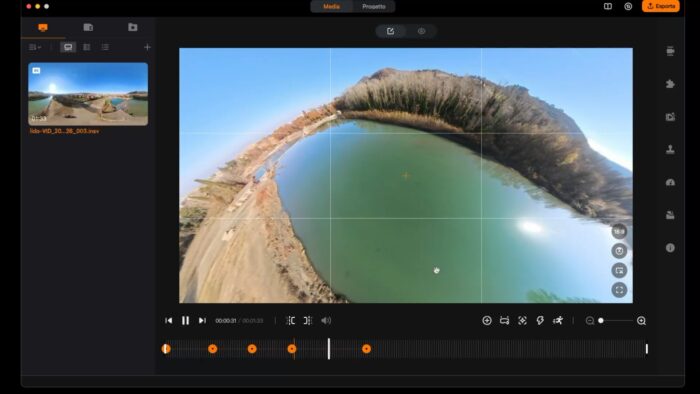
Task: Click the white end-trim handle of the timeline
Action: [x=646, y=349]
